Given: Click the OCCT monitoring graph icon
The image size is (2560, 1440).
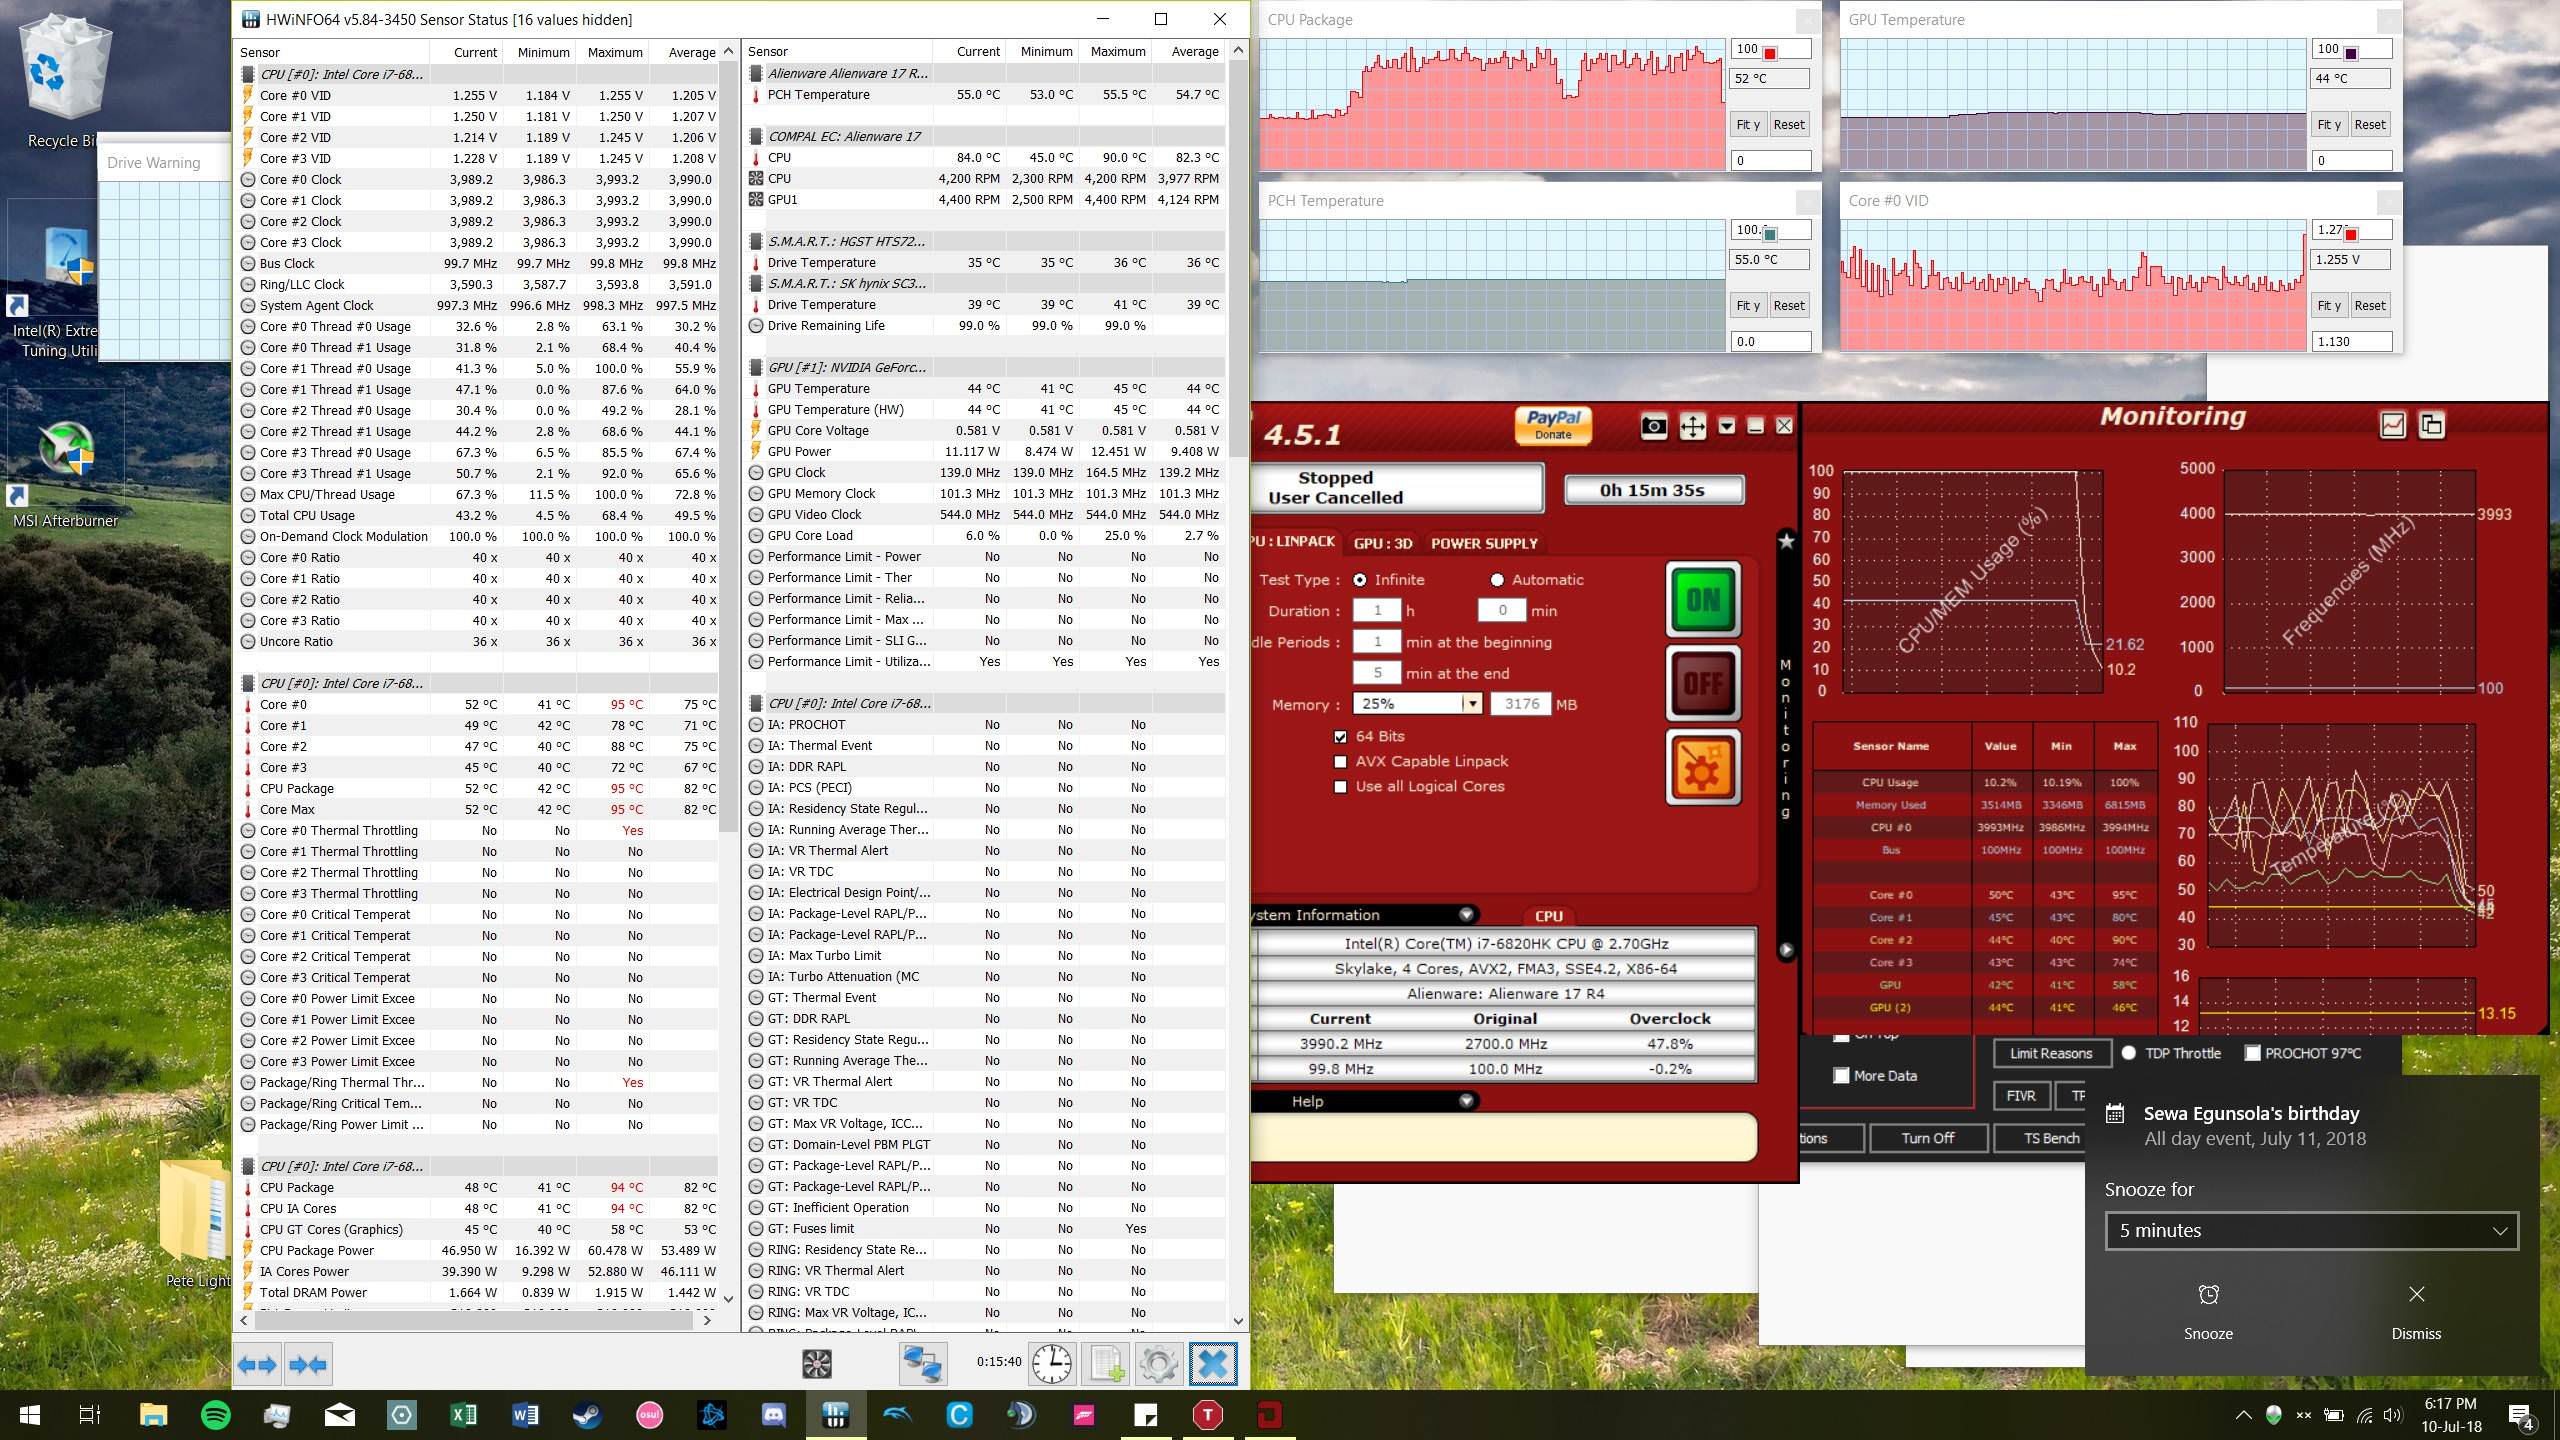Looking at the screenshot, I should point(2392,425).
